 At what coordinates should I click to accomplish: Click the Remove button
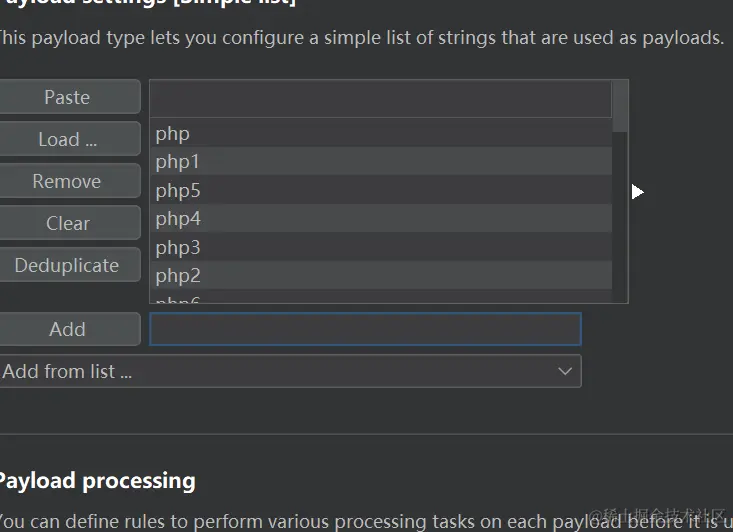point(69,181)
